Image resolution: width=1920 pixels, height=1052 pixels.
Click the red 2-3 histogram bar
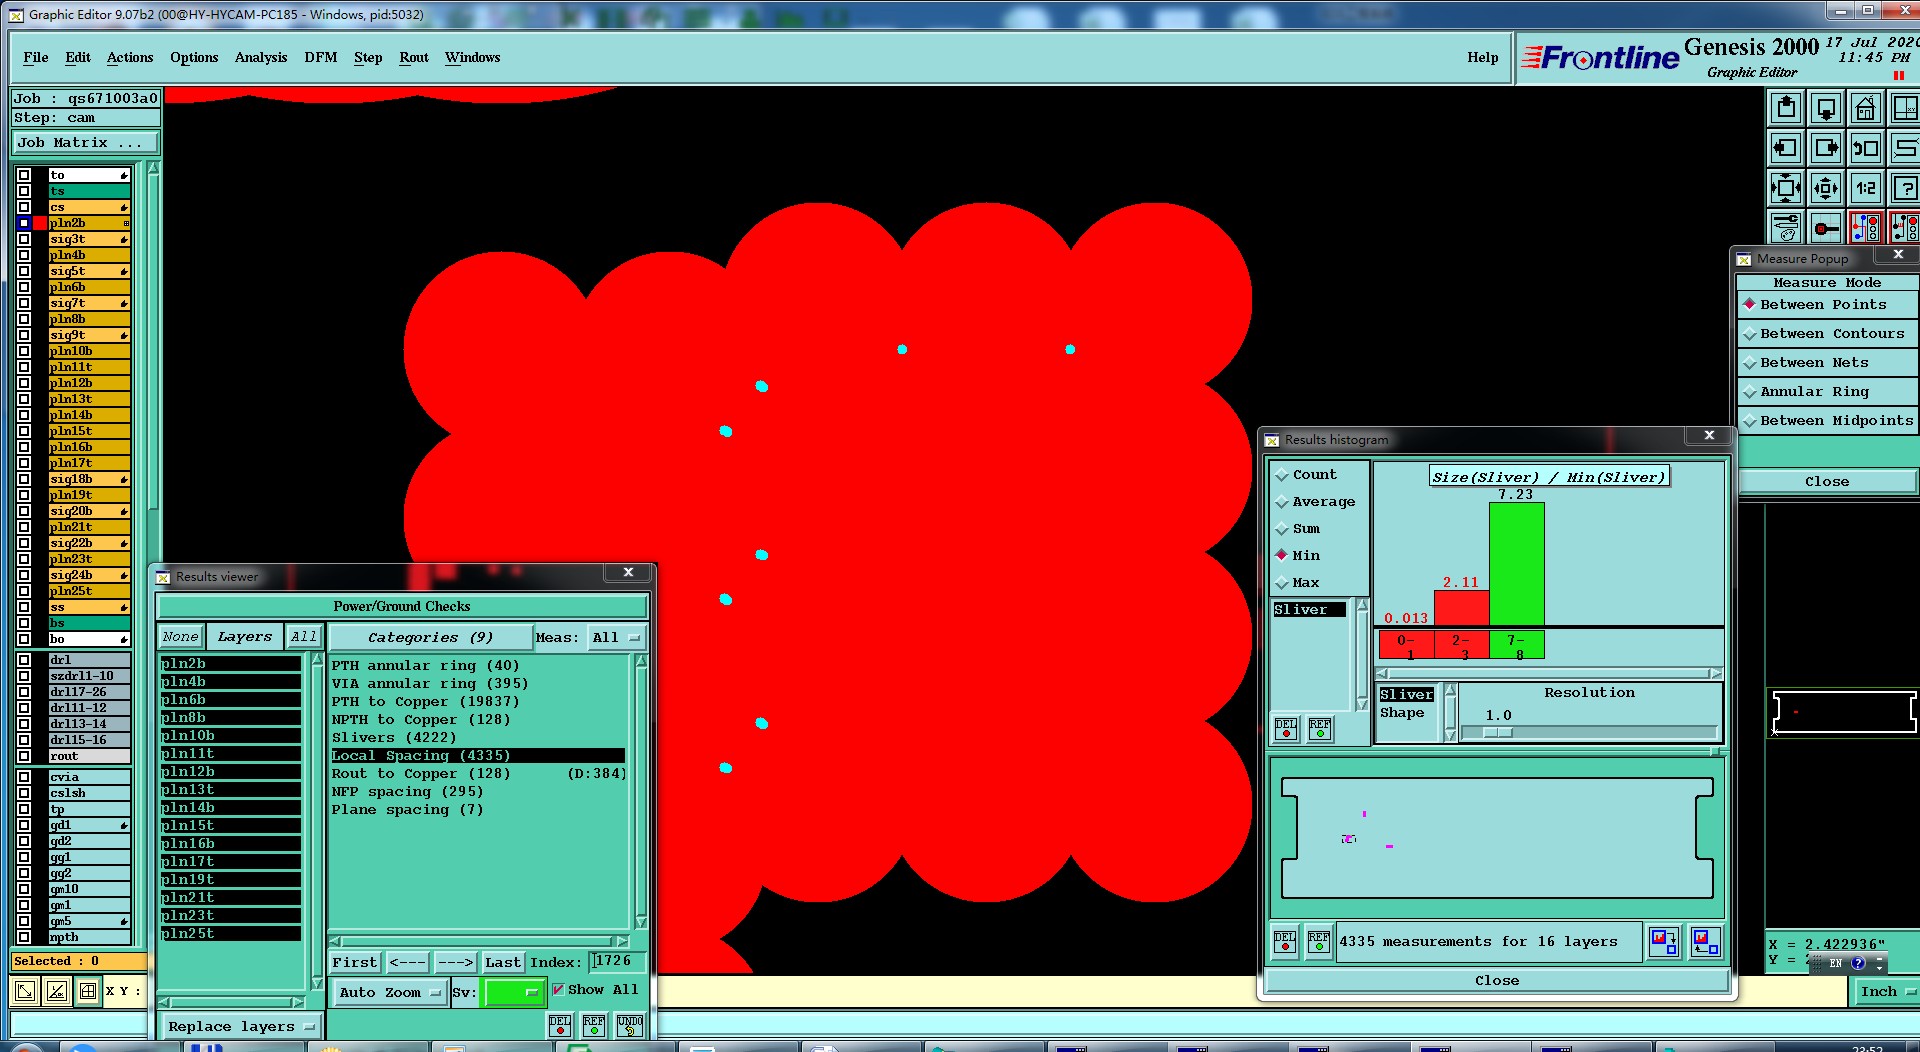click(x=1461, y=608)
